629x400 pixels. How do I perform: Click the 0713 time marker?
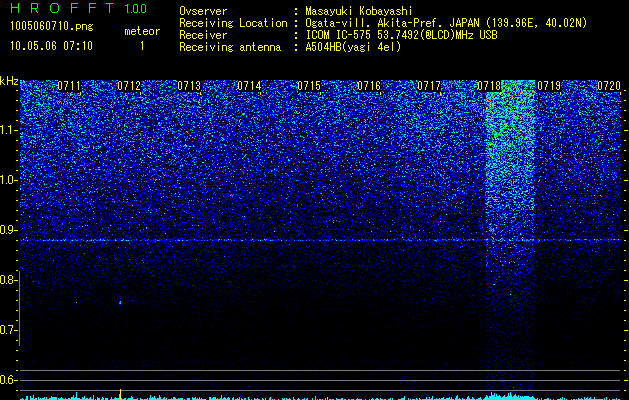point(189,86)
